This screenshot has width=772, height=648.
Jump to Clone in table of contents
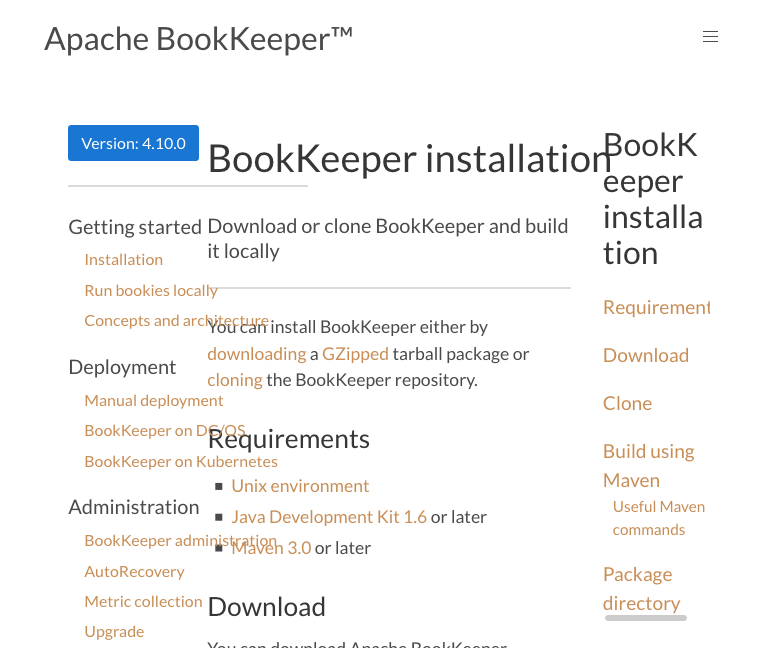point(627,403)
